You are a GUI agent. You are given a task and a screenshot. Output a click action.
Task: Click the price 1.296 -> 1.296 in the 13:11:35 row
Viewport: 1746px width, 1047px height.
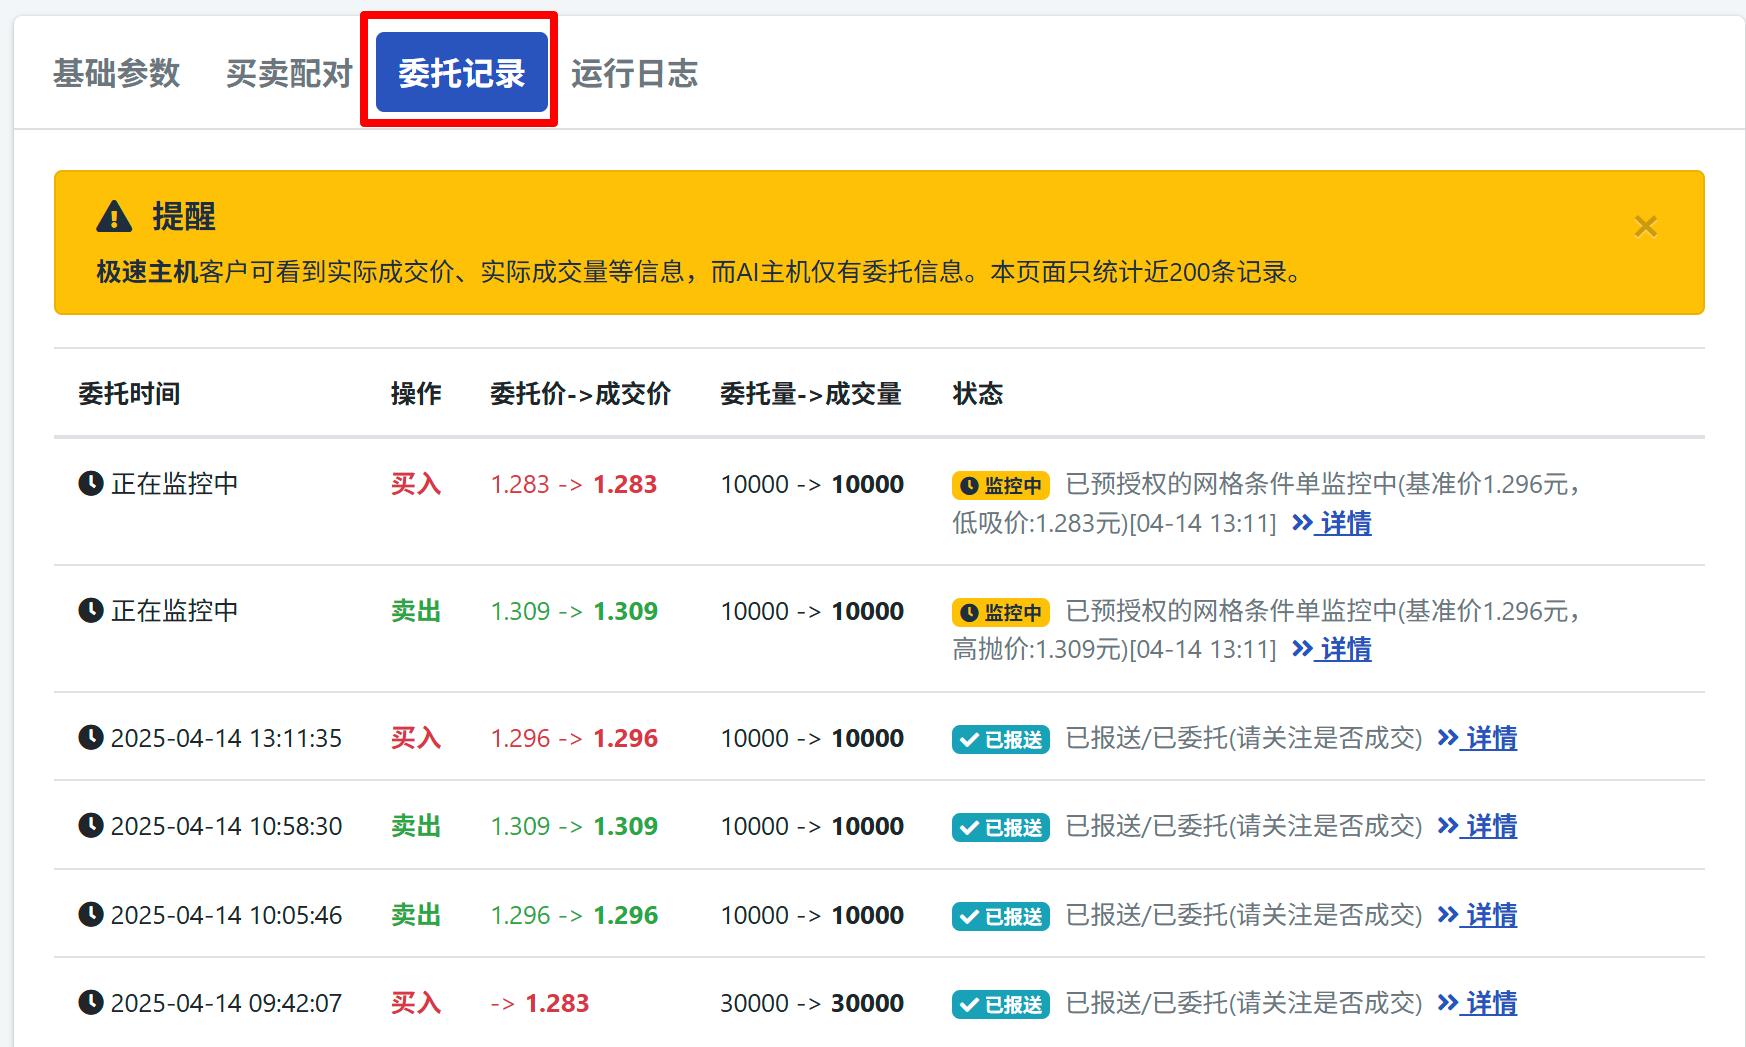pos(574,738)
